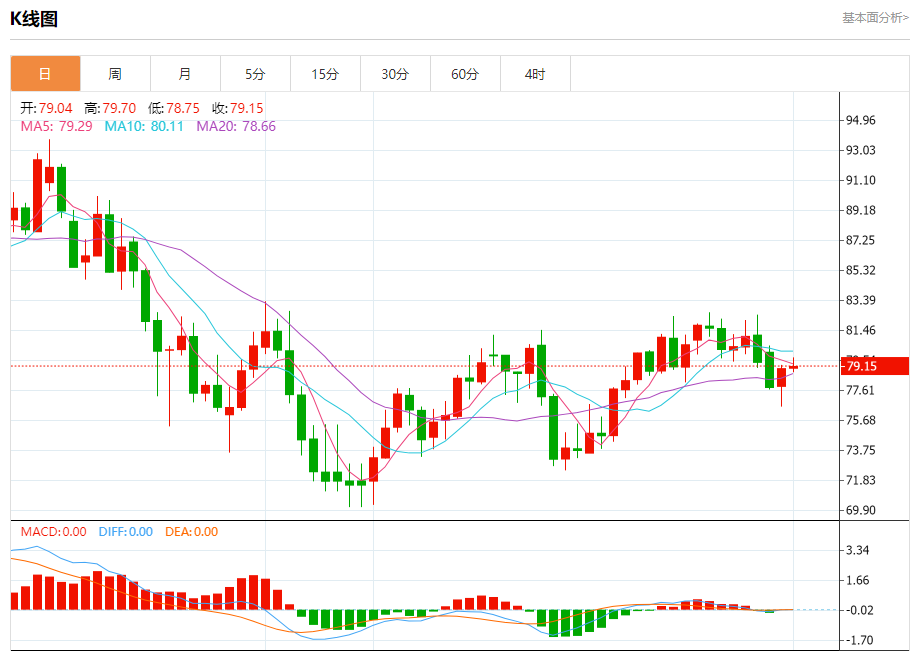918x651 pixels.
Task: Click the 94.96 price axis label
Action: coord(861,121)
